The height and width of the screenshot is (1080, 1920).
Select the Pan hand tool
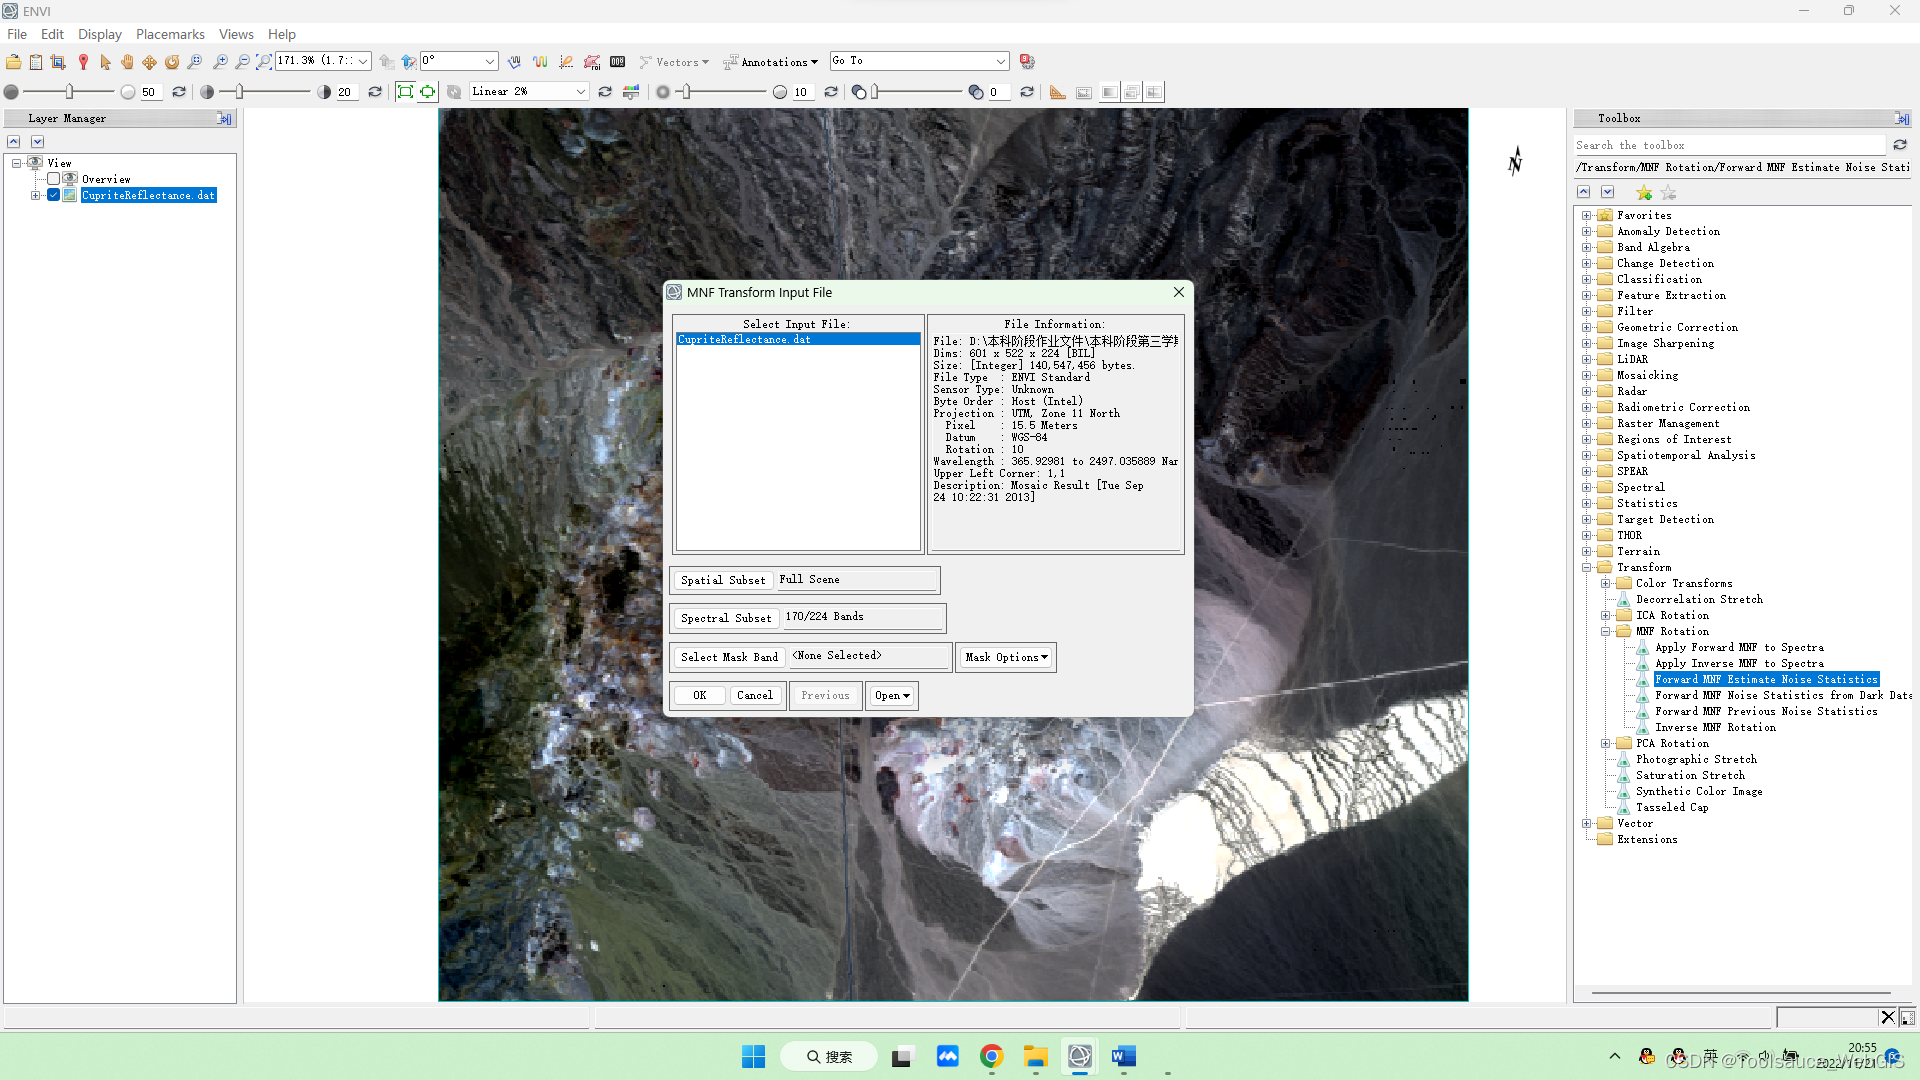pyautogui.click(x=127, y=62)
